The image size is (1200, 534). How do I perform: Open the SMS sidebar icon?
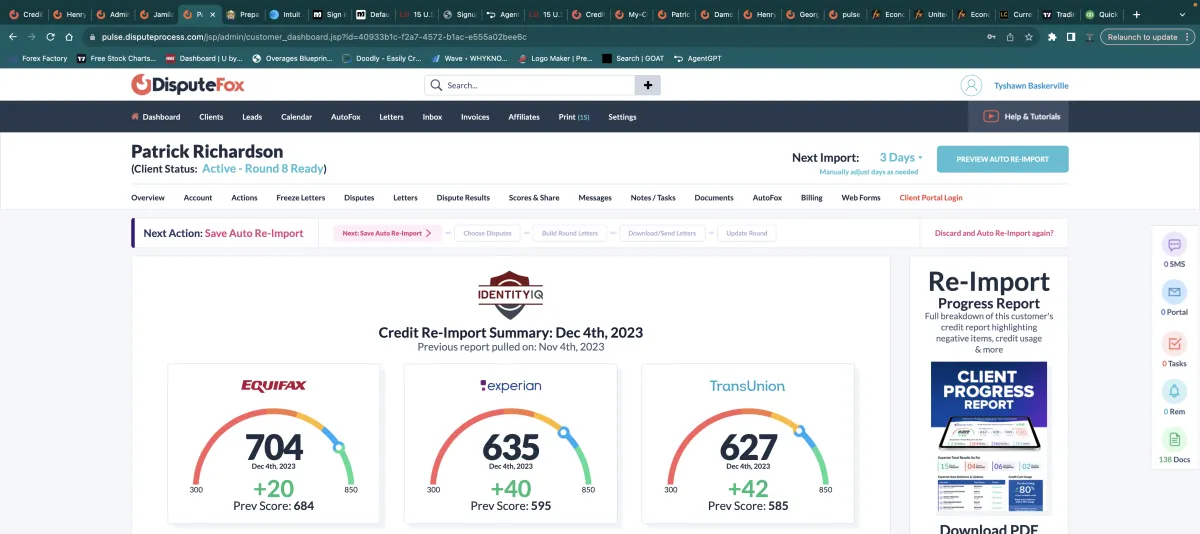[x=1174, y=244]
